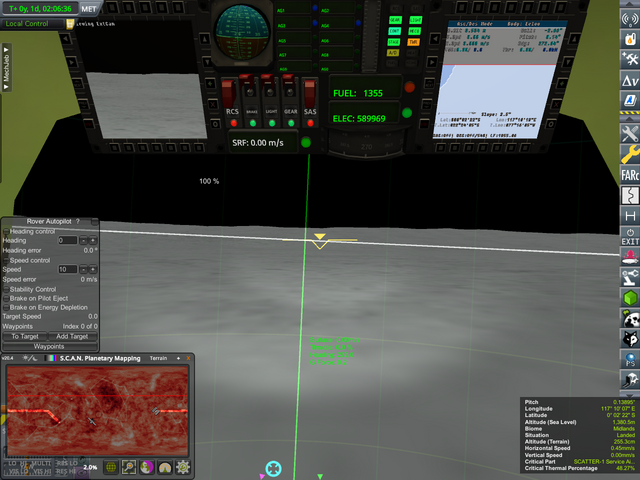Expand SCANsat window with plus button
The width and height of the screenshot is (640, 480).
click(x=178, y=358)
